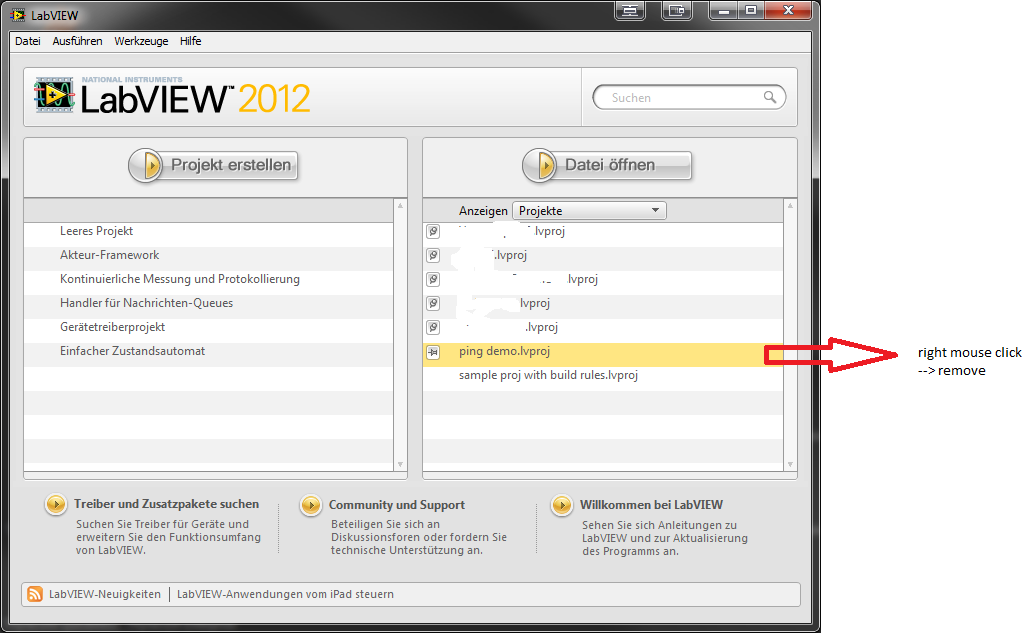Minimize the LabVIEW window
Viewport: 1034px width, 633px height.
[723, 11]
